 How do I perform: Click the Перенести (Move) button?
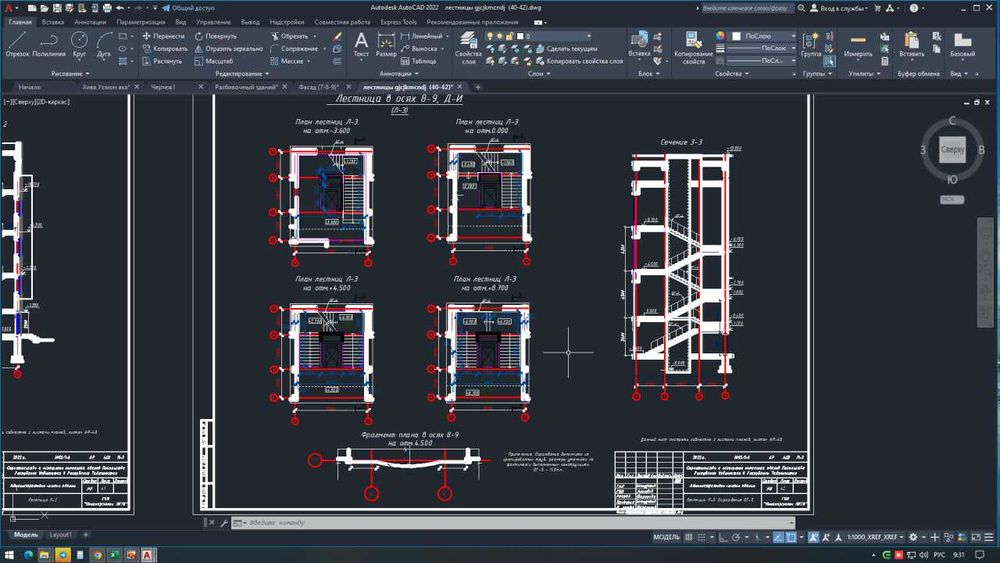163,35
